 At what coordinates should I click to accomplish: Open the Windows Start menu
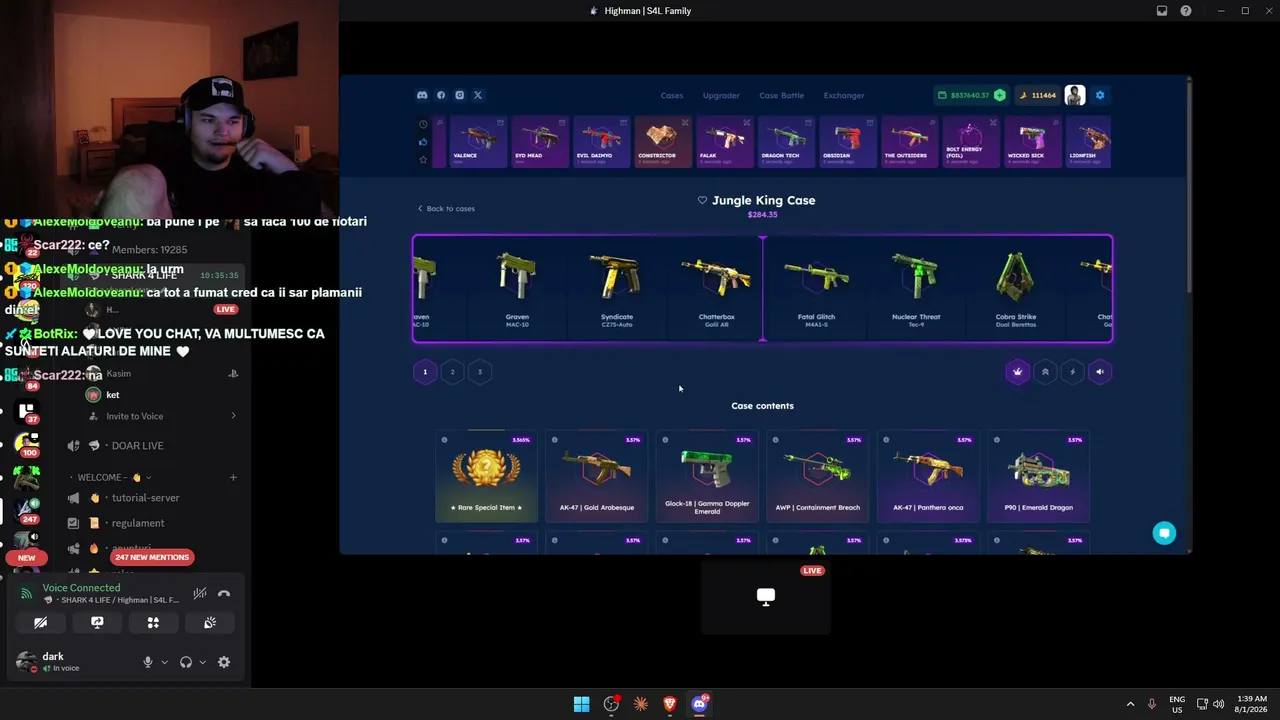pos(581,704)
